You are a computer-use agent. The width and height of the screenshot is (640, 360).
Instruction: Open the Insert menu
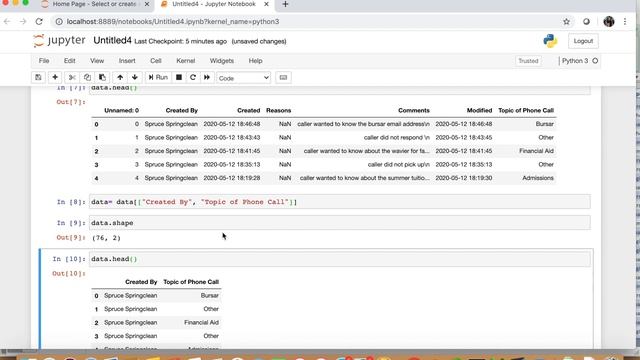[x=127, y=61]
